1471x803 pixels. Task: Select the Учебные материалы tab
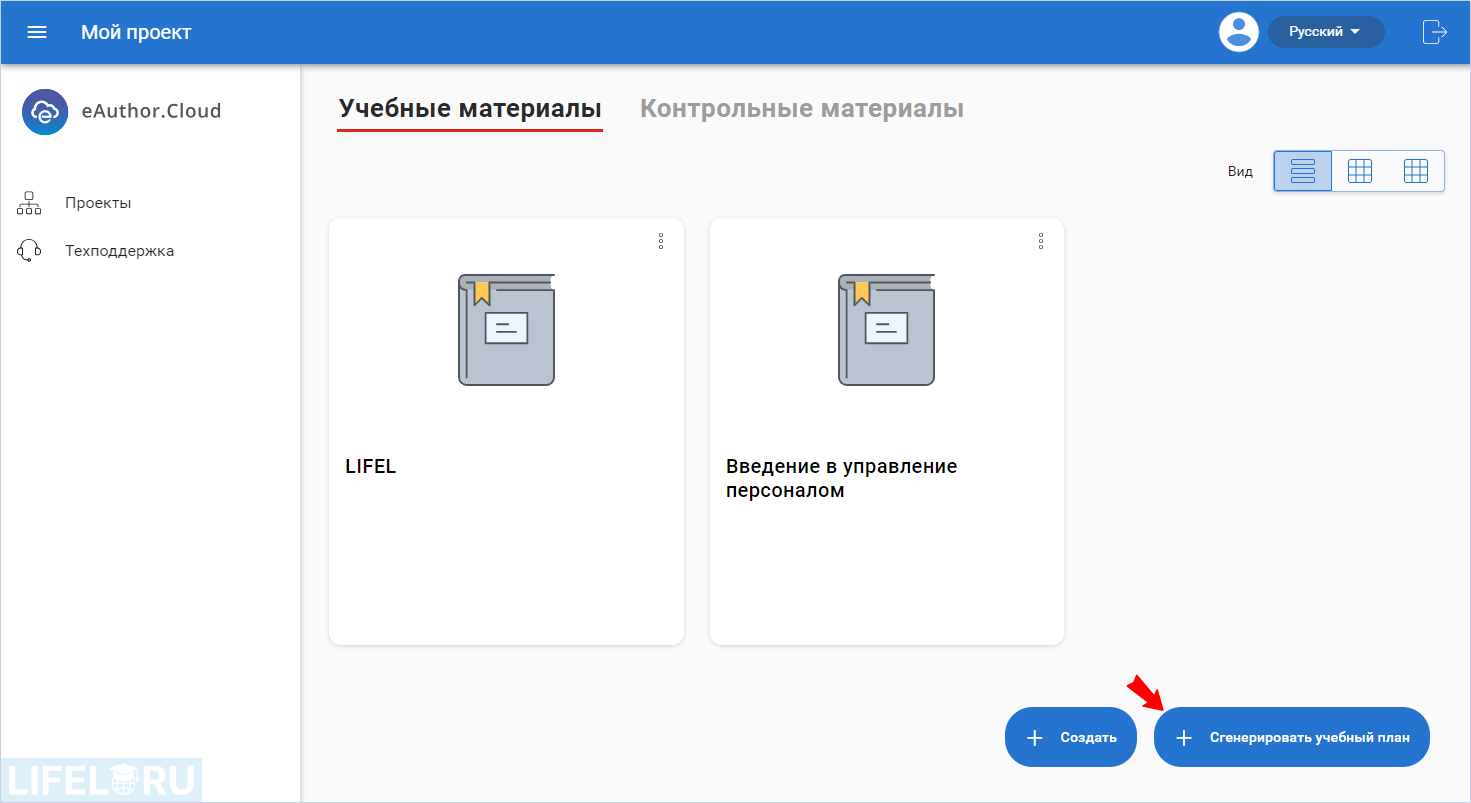pyautogui.click(x=469, y=108)
